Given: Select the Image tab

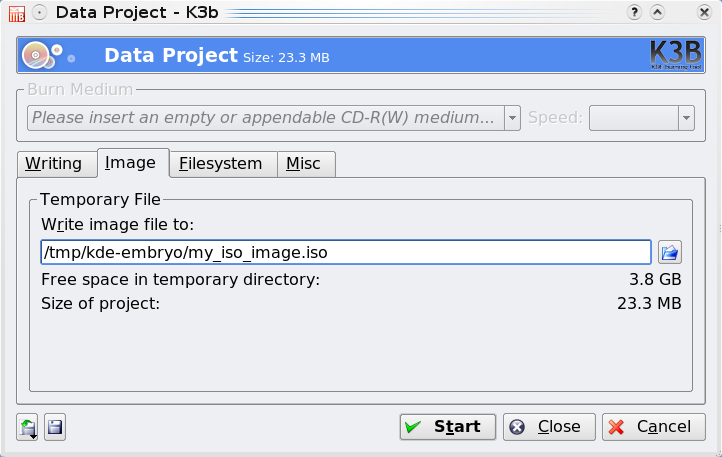Looking at the screenshot, I should (x=130, y=163).
